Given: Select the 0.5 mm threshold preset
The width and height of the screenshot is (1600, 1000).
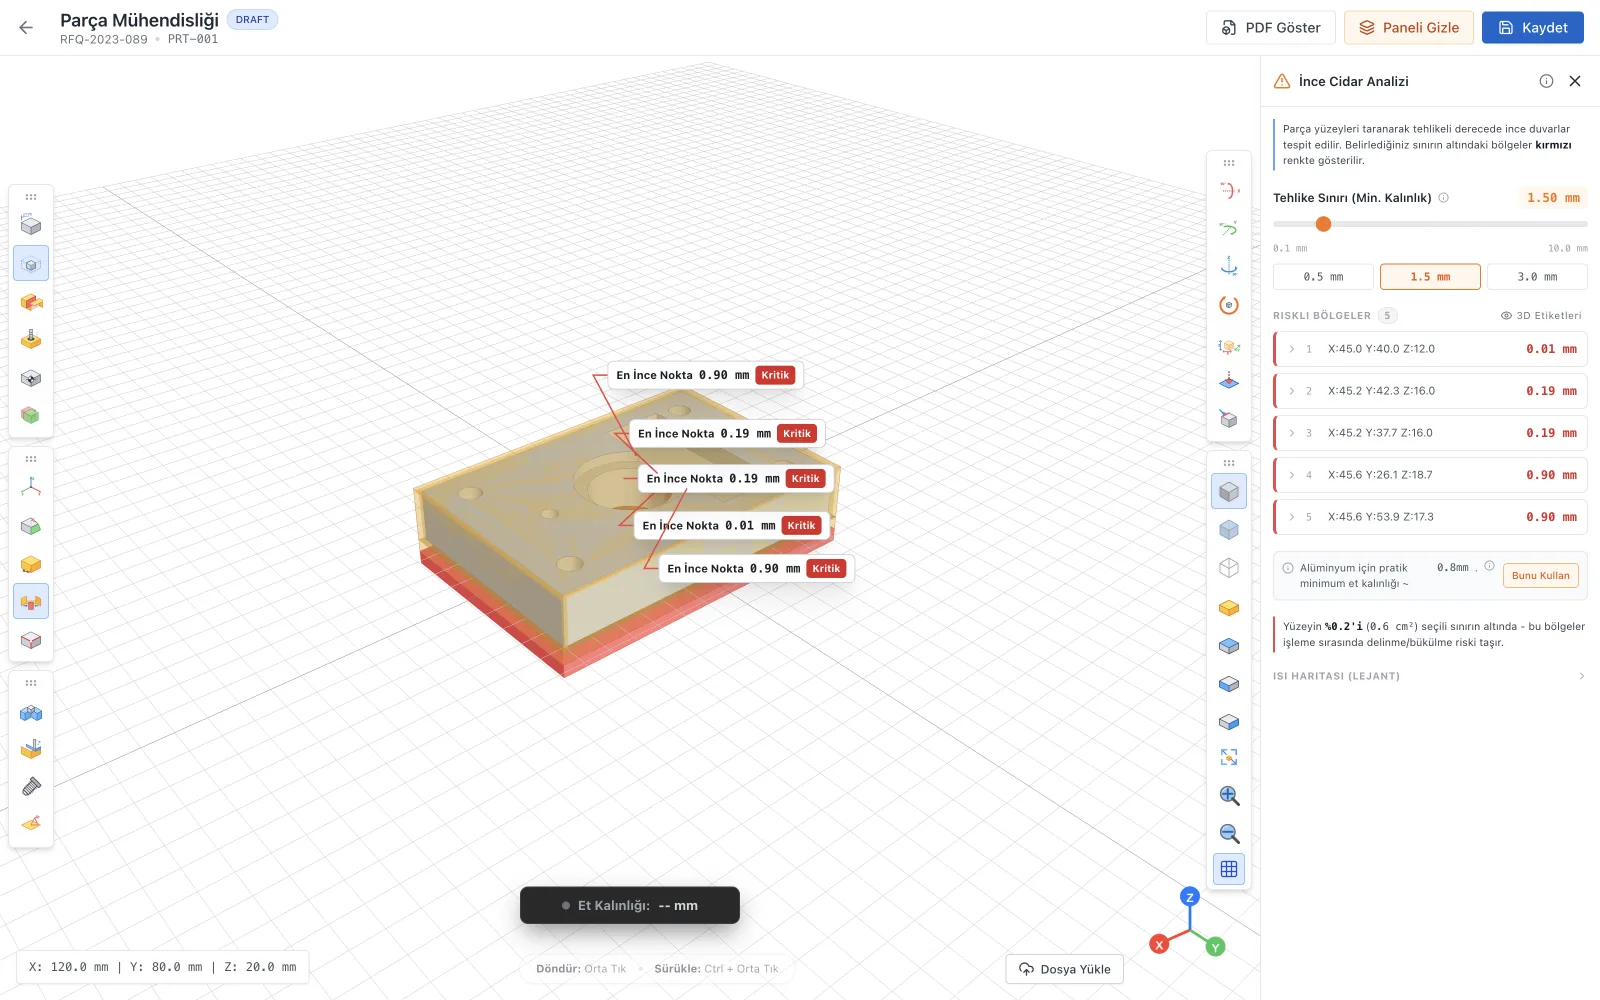Looking at the screenshot, I should (1323, 277).
